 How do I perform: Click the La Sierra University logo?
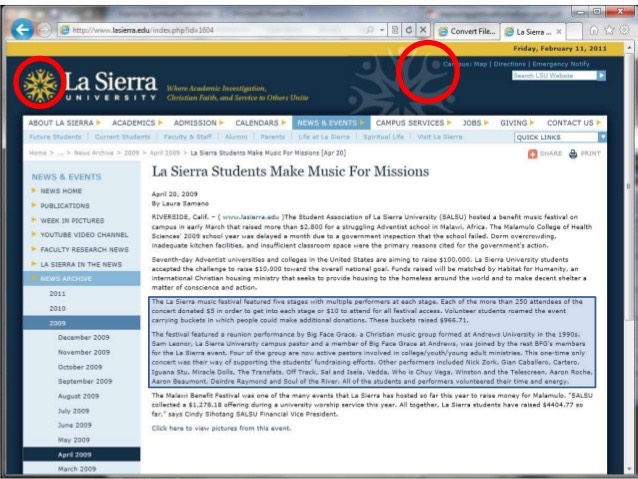[90, 85]
